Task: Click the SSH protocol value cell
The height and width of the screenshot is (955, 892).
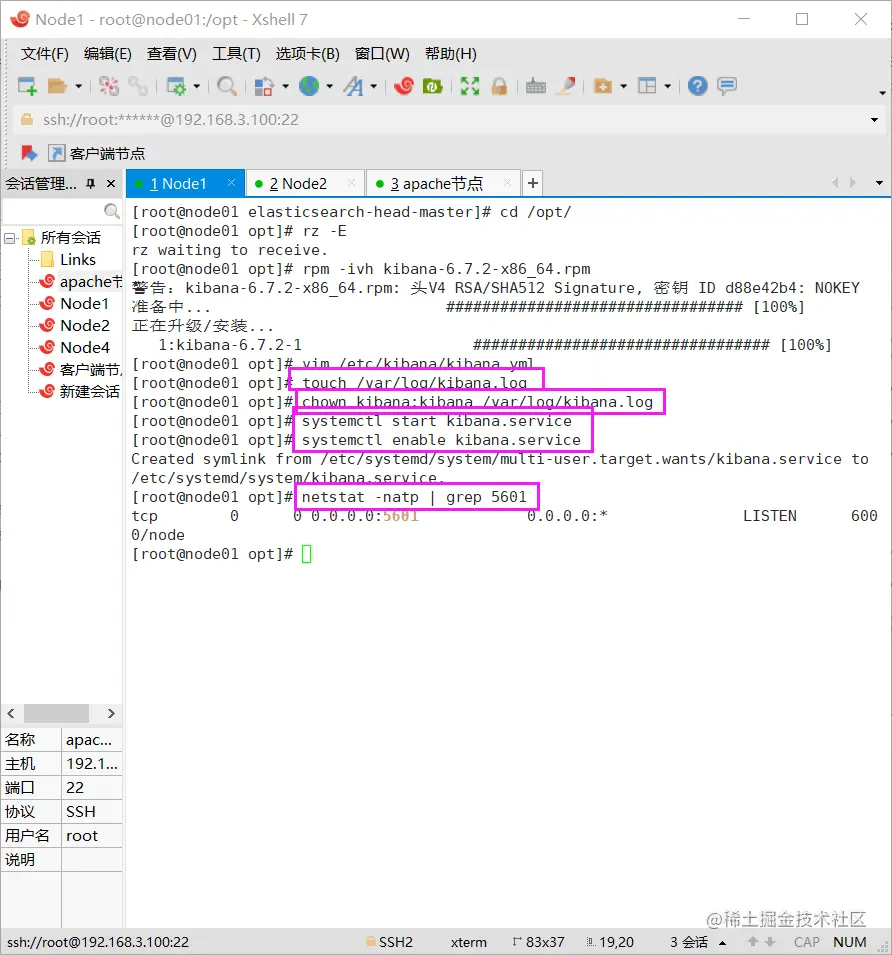Action: (x=92, y=812)
